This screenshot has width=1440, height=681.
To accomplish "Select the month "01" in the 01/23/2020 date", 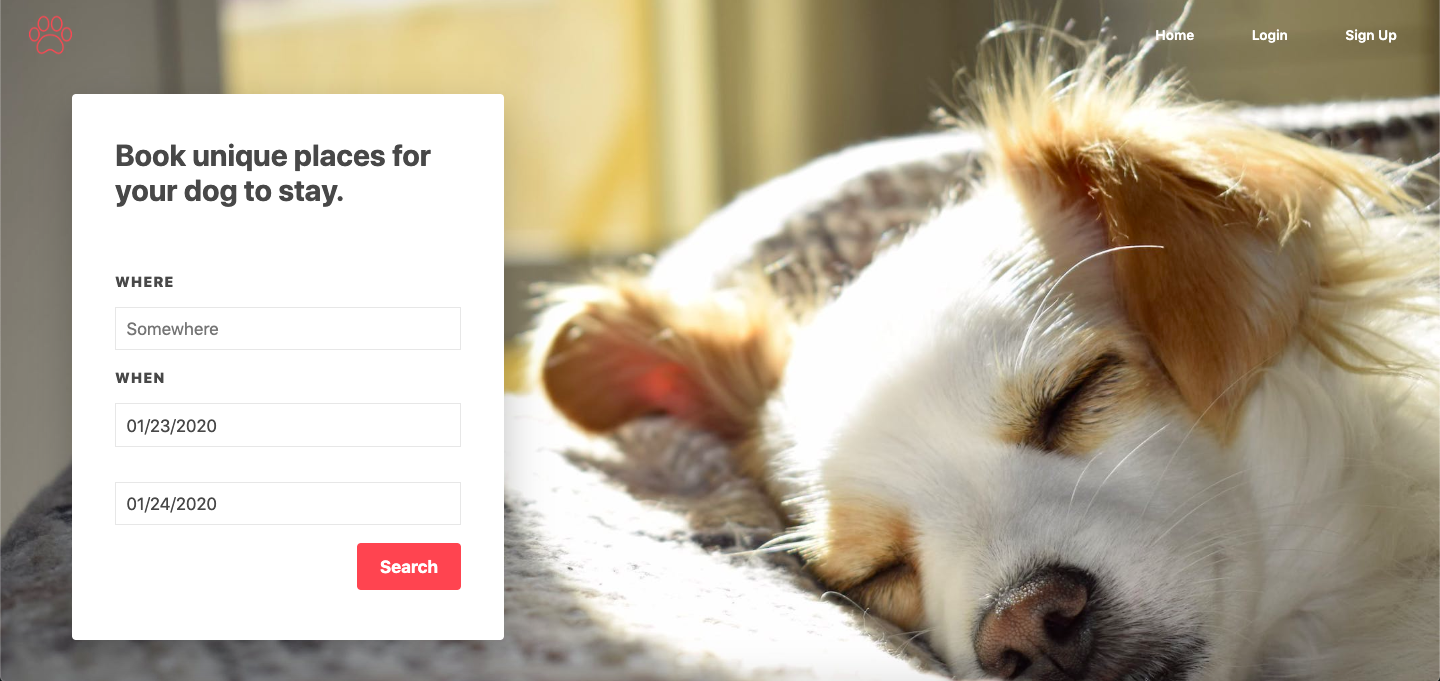I will coord(135,426).
